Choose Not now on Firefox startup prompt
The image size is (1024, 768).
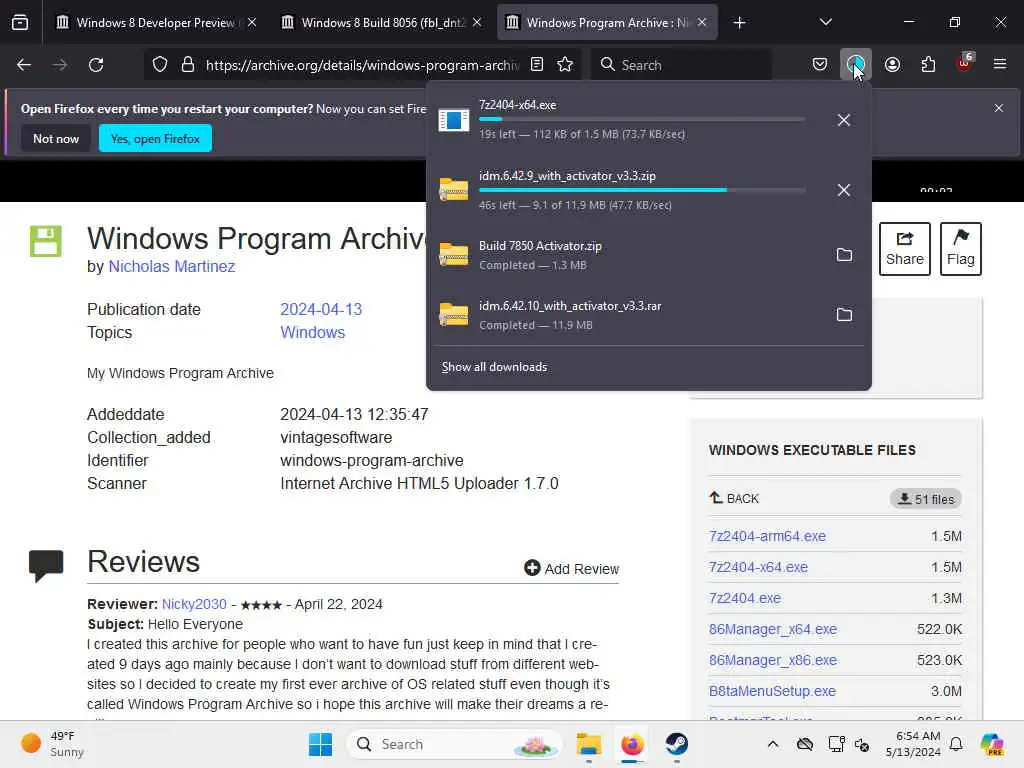pyautogui.click(x=56, y=138)
